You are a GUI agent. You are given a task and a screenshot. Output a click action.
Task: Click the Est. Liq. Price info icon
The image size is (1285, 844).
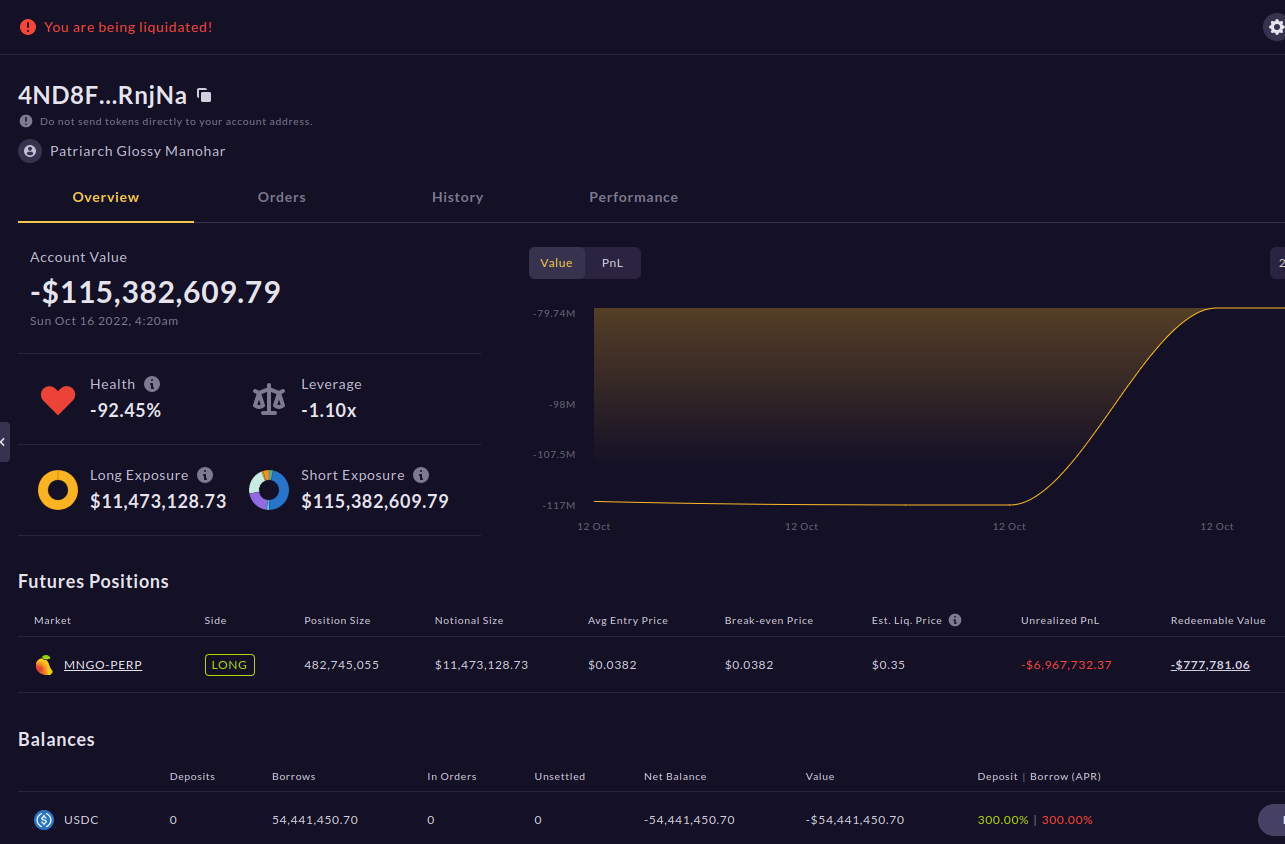[955, 620]
